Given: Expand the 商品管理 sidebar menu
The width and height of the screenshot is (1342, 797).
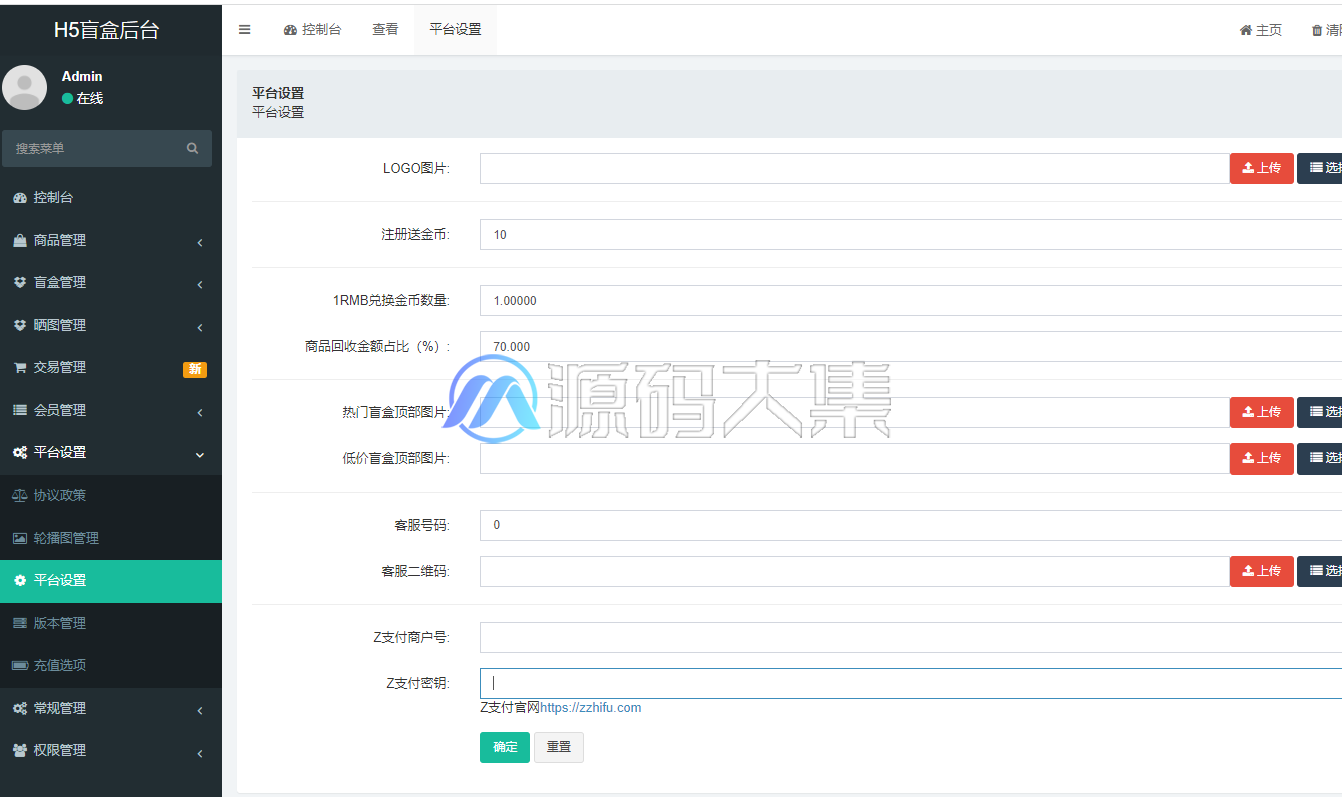Looking at the screenshot, I should point(111,240).
